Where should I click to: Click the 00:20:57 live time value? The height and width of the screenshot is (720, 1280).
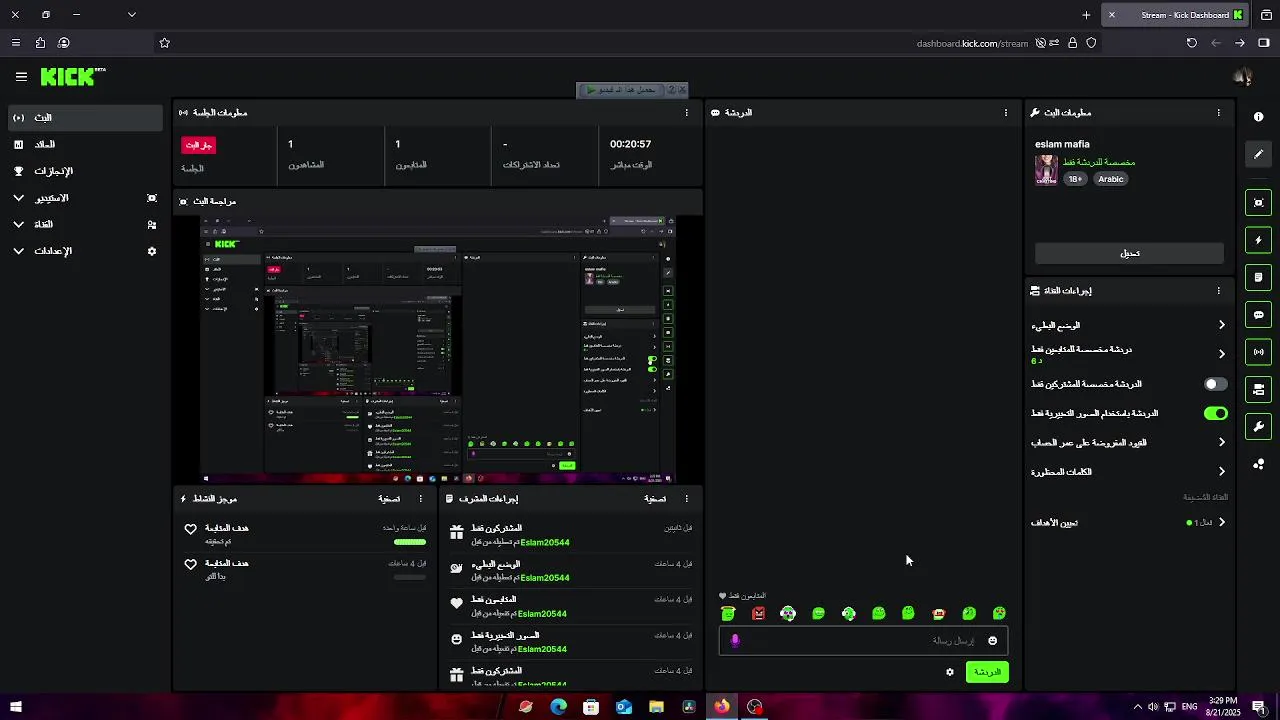[630, 144]
